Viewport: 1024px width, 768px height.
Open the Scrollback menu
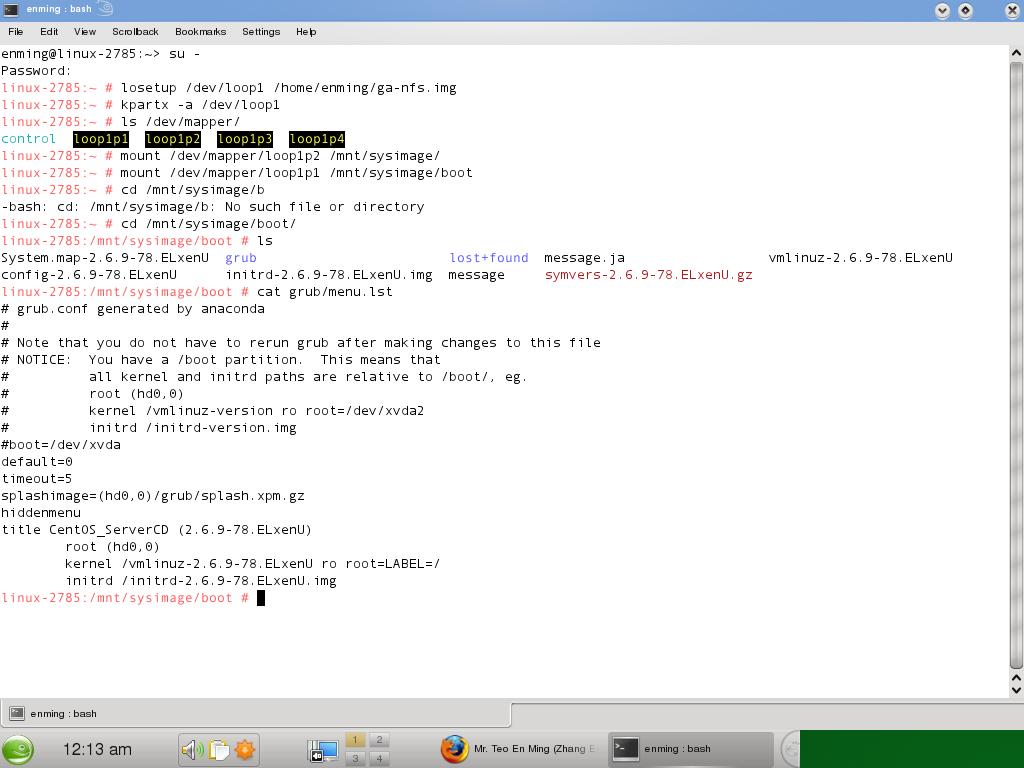click(135, 31)
